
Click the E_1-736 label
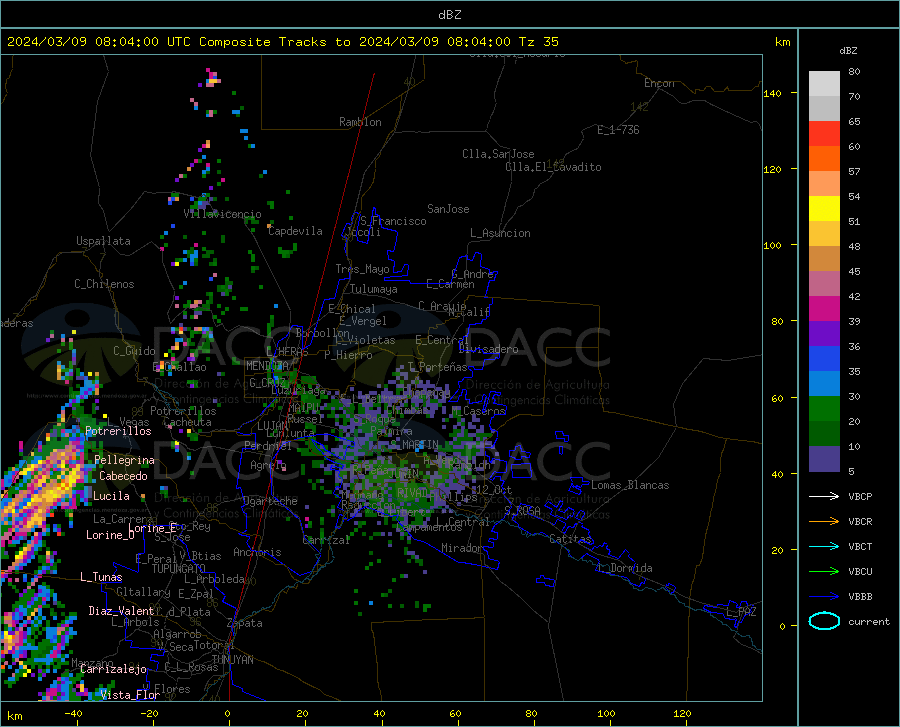point(618,130)
